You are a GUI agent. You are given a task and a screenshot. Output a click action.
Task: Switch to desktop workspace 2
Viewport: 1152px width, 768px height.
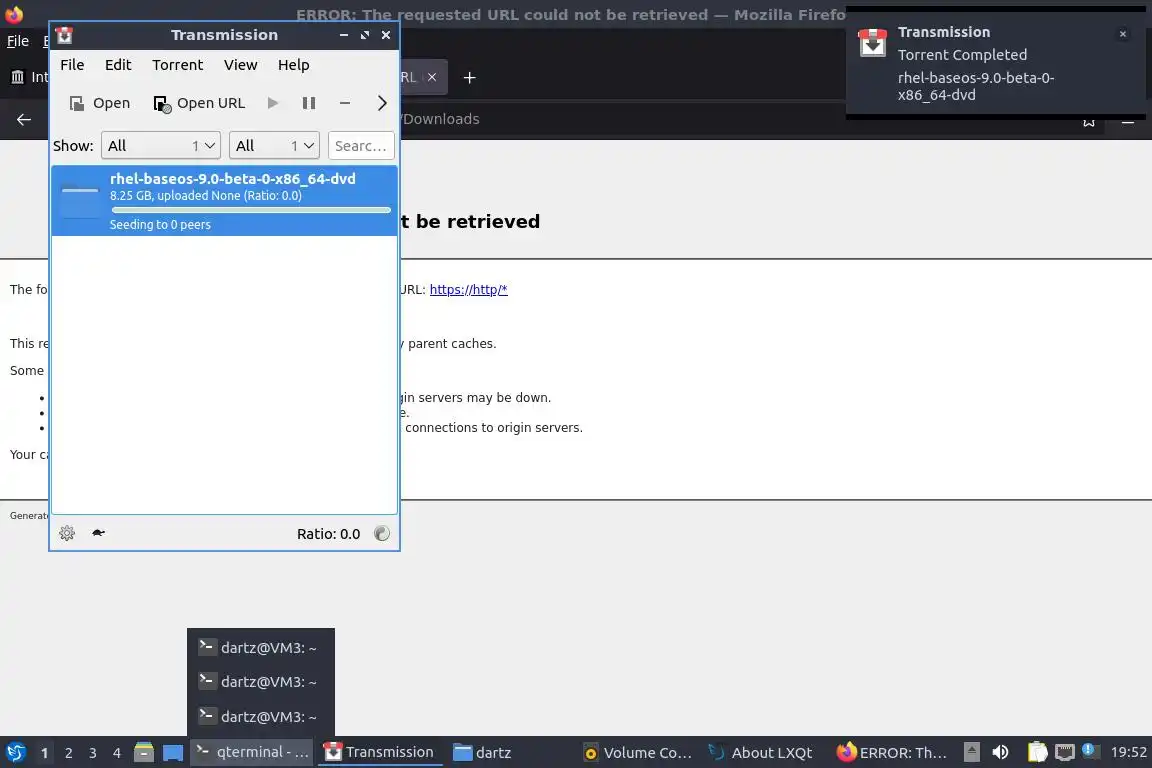pos(68,753)
